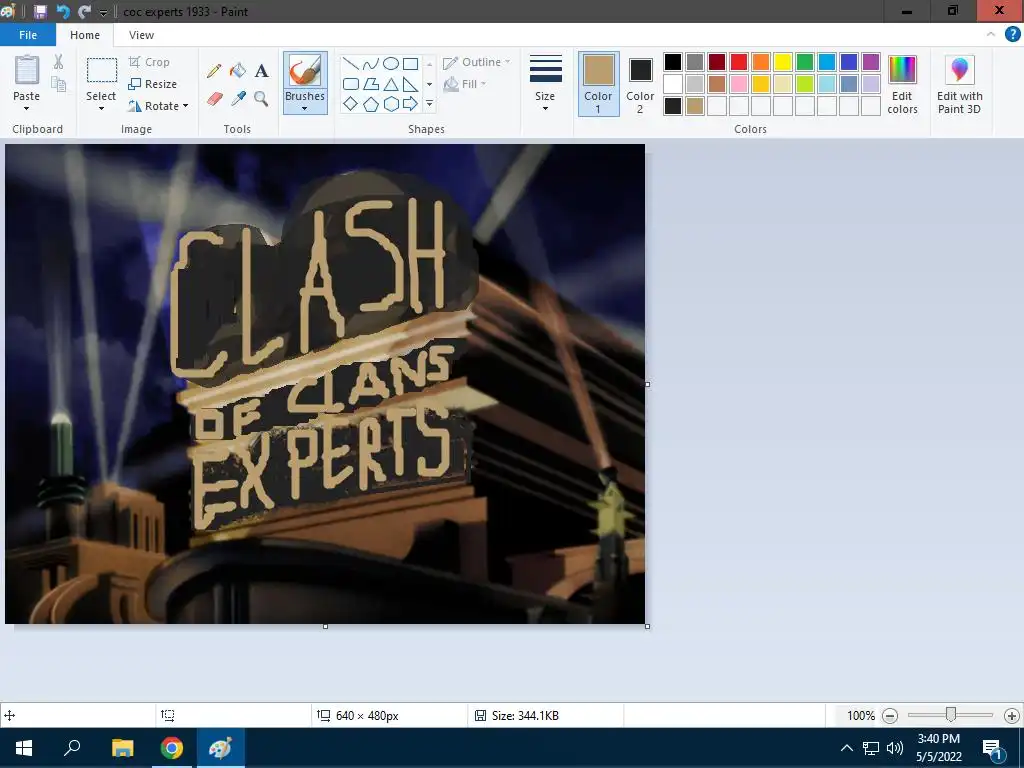Open the Edit colors dialog
The image size is (1024, 768).
point(903,84)
